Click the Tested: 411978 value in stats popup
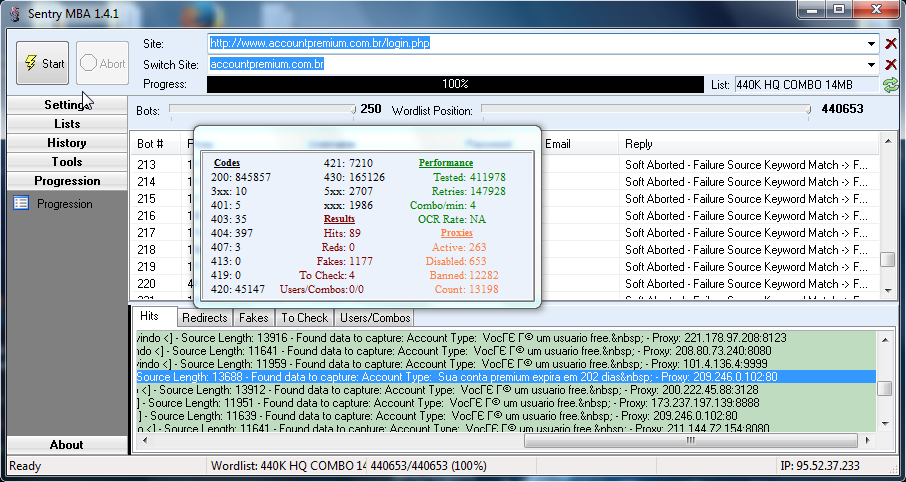The image size is (906, 482). (x=469, y=177)
